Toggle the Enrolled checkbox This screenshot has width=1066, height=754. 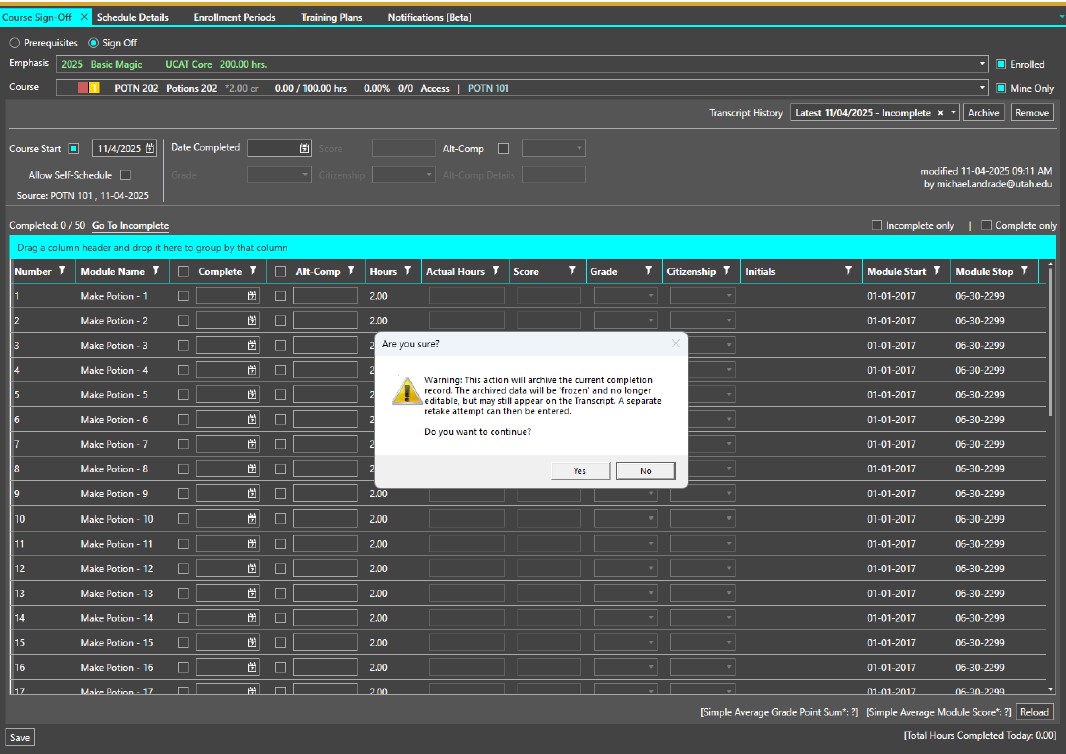click(x=1000, y=65)
